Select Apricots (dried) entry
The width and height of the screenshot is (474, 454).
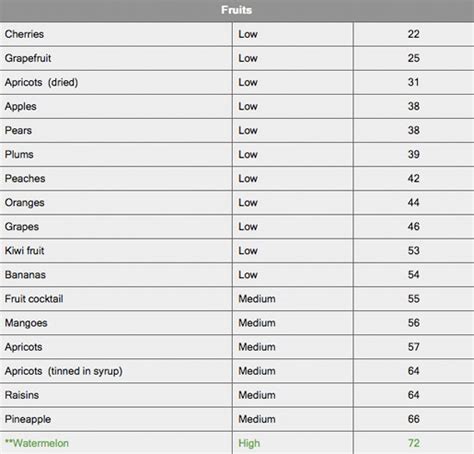(41, 82)
